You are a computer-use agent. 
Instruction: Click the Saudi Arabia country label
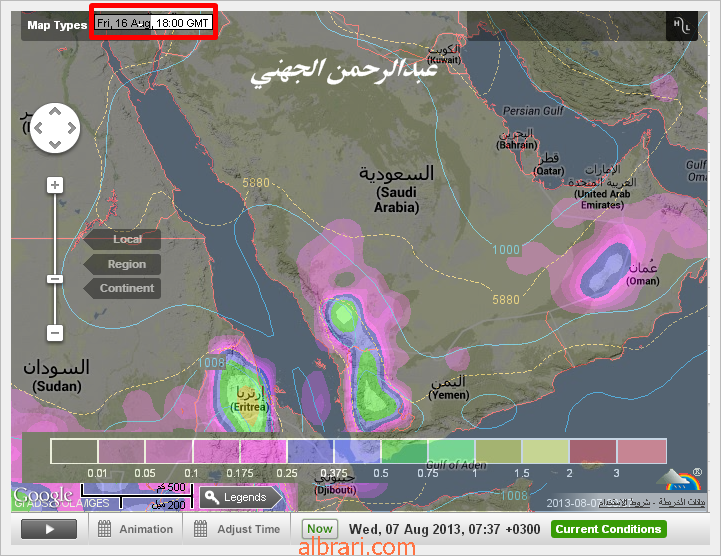click(x=396, y=189)
